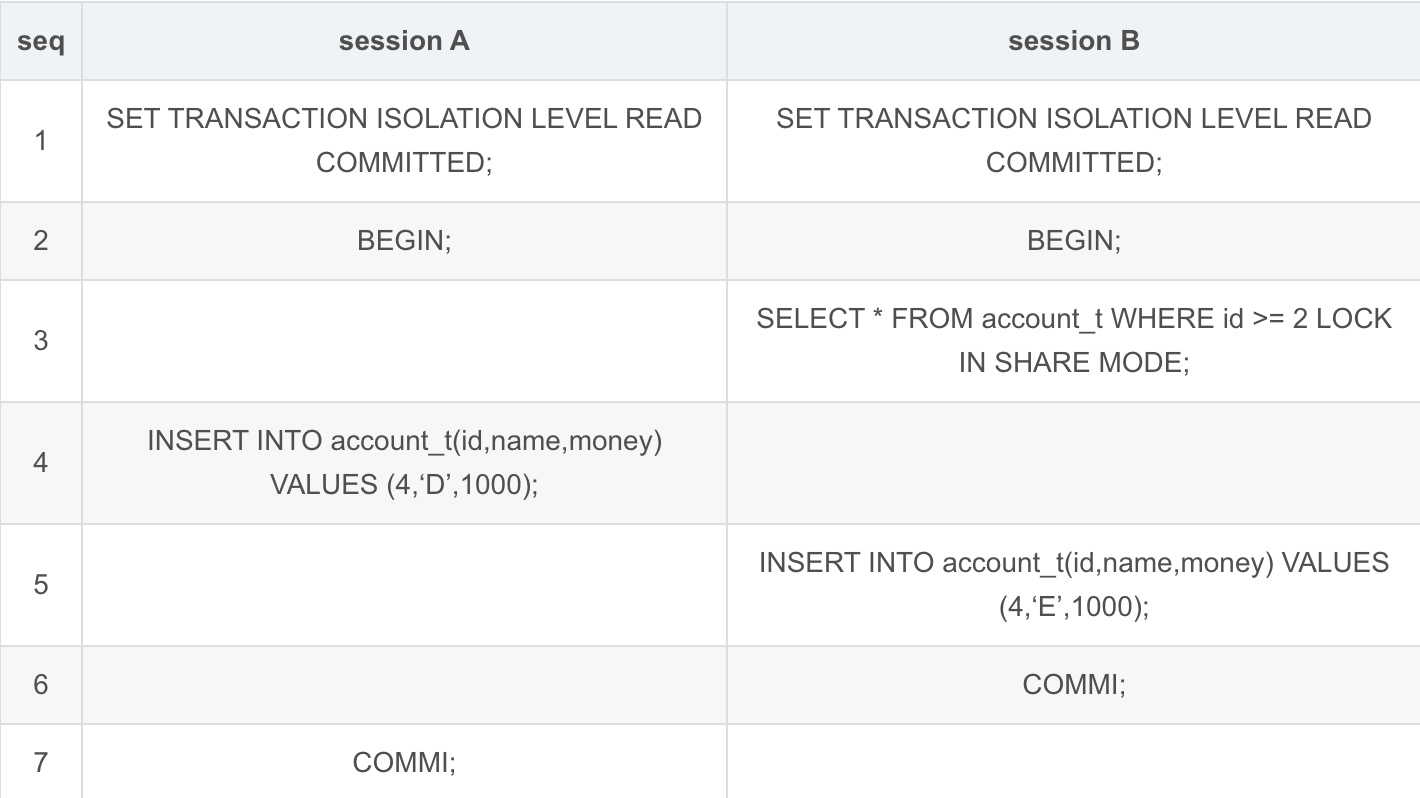Select the SELECT ... LOCK IN SHARE MODE statement
The image size is (1420, 798).
click(x=1074, y=341)
